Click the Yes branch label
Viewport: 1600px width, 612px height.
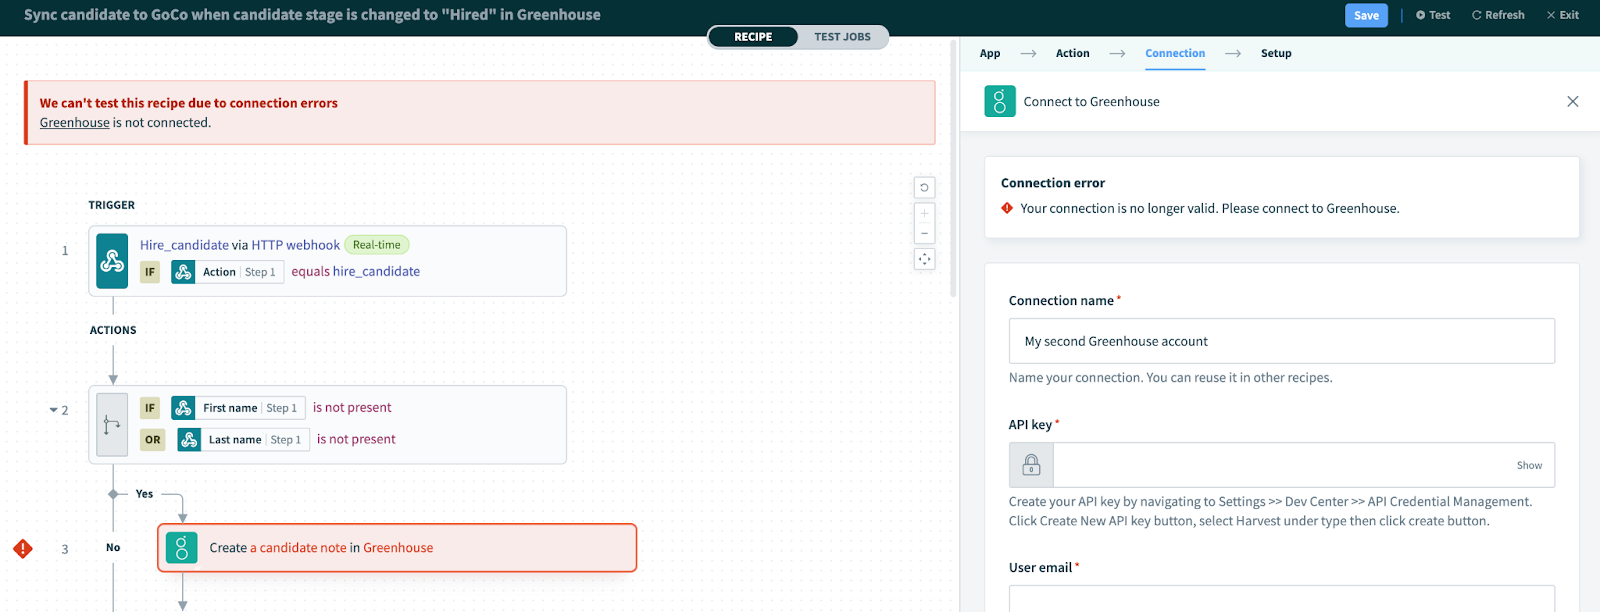(x=144, y=494)
